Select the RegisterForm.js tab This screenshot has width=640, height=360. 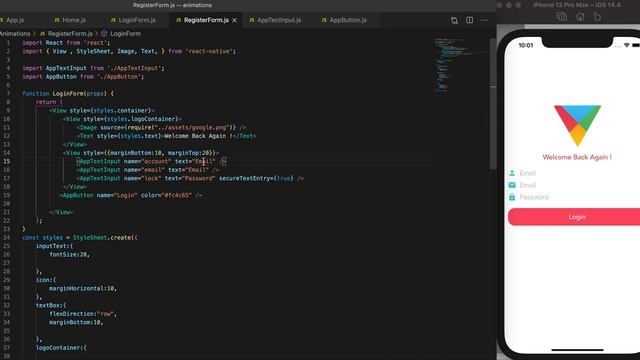pyautogui.click(x=206, y=20)
